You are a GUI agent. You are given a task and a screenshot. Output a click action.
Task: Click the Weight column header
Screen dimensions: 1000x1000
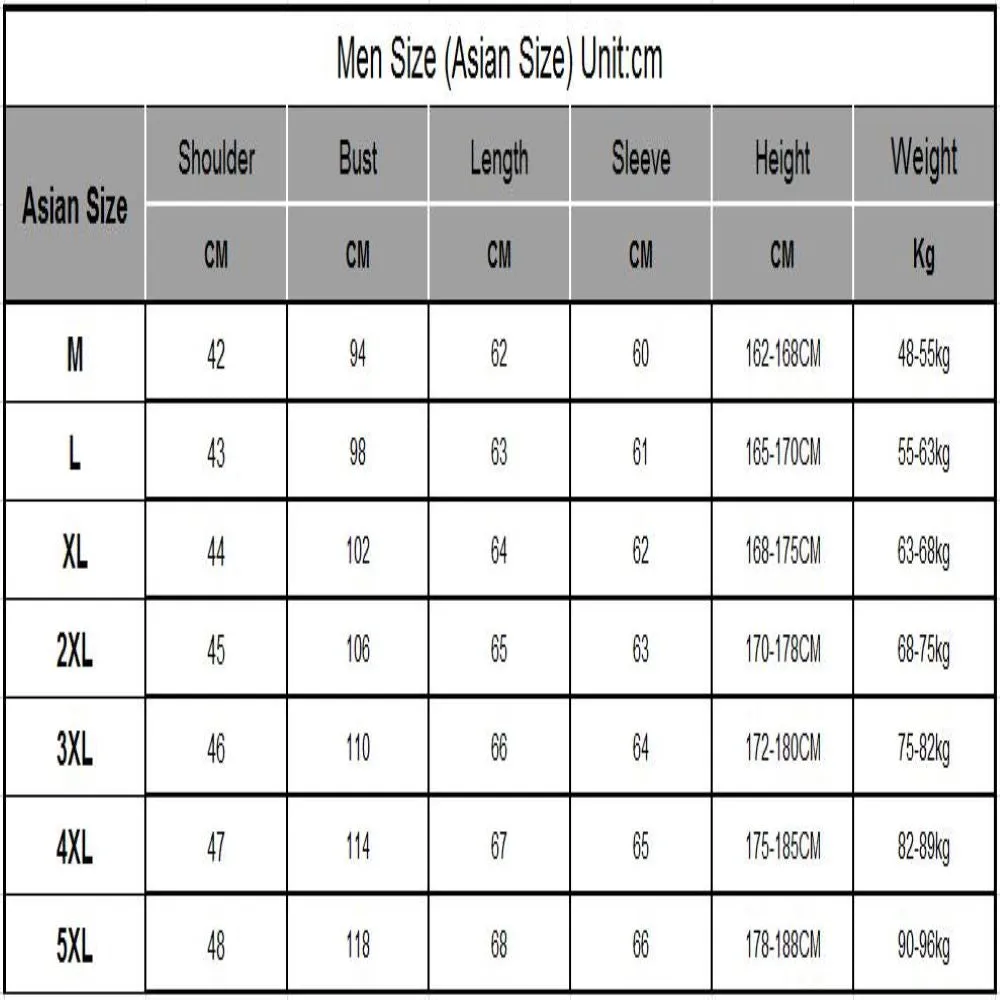[924, 155]
